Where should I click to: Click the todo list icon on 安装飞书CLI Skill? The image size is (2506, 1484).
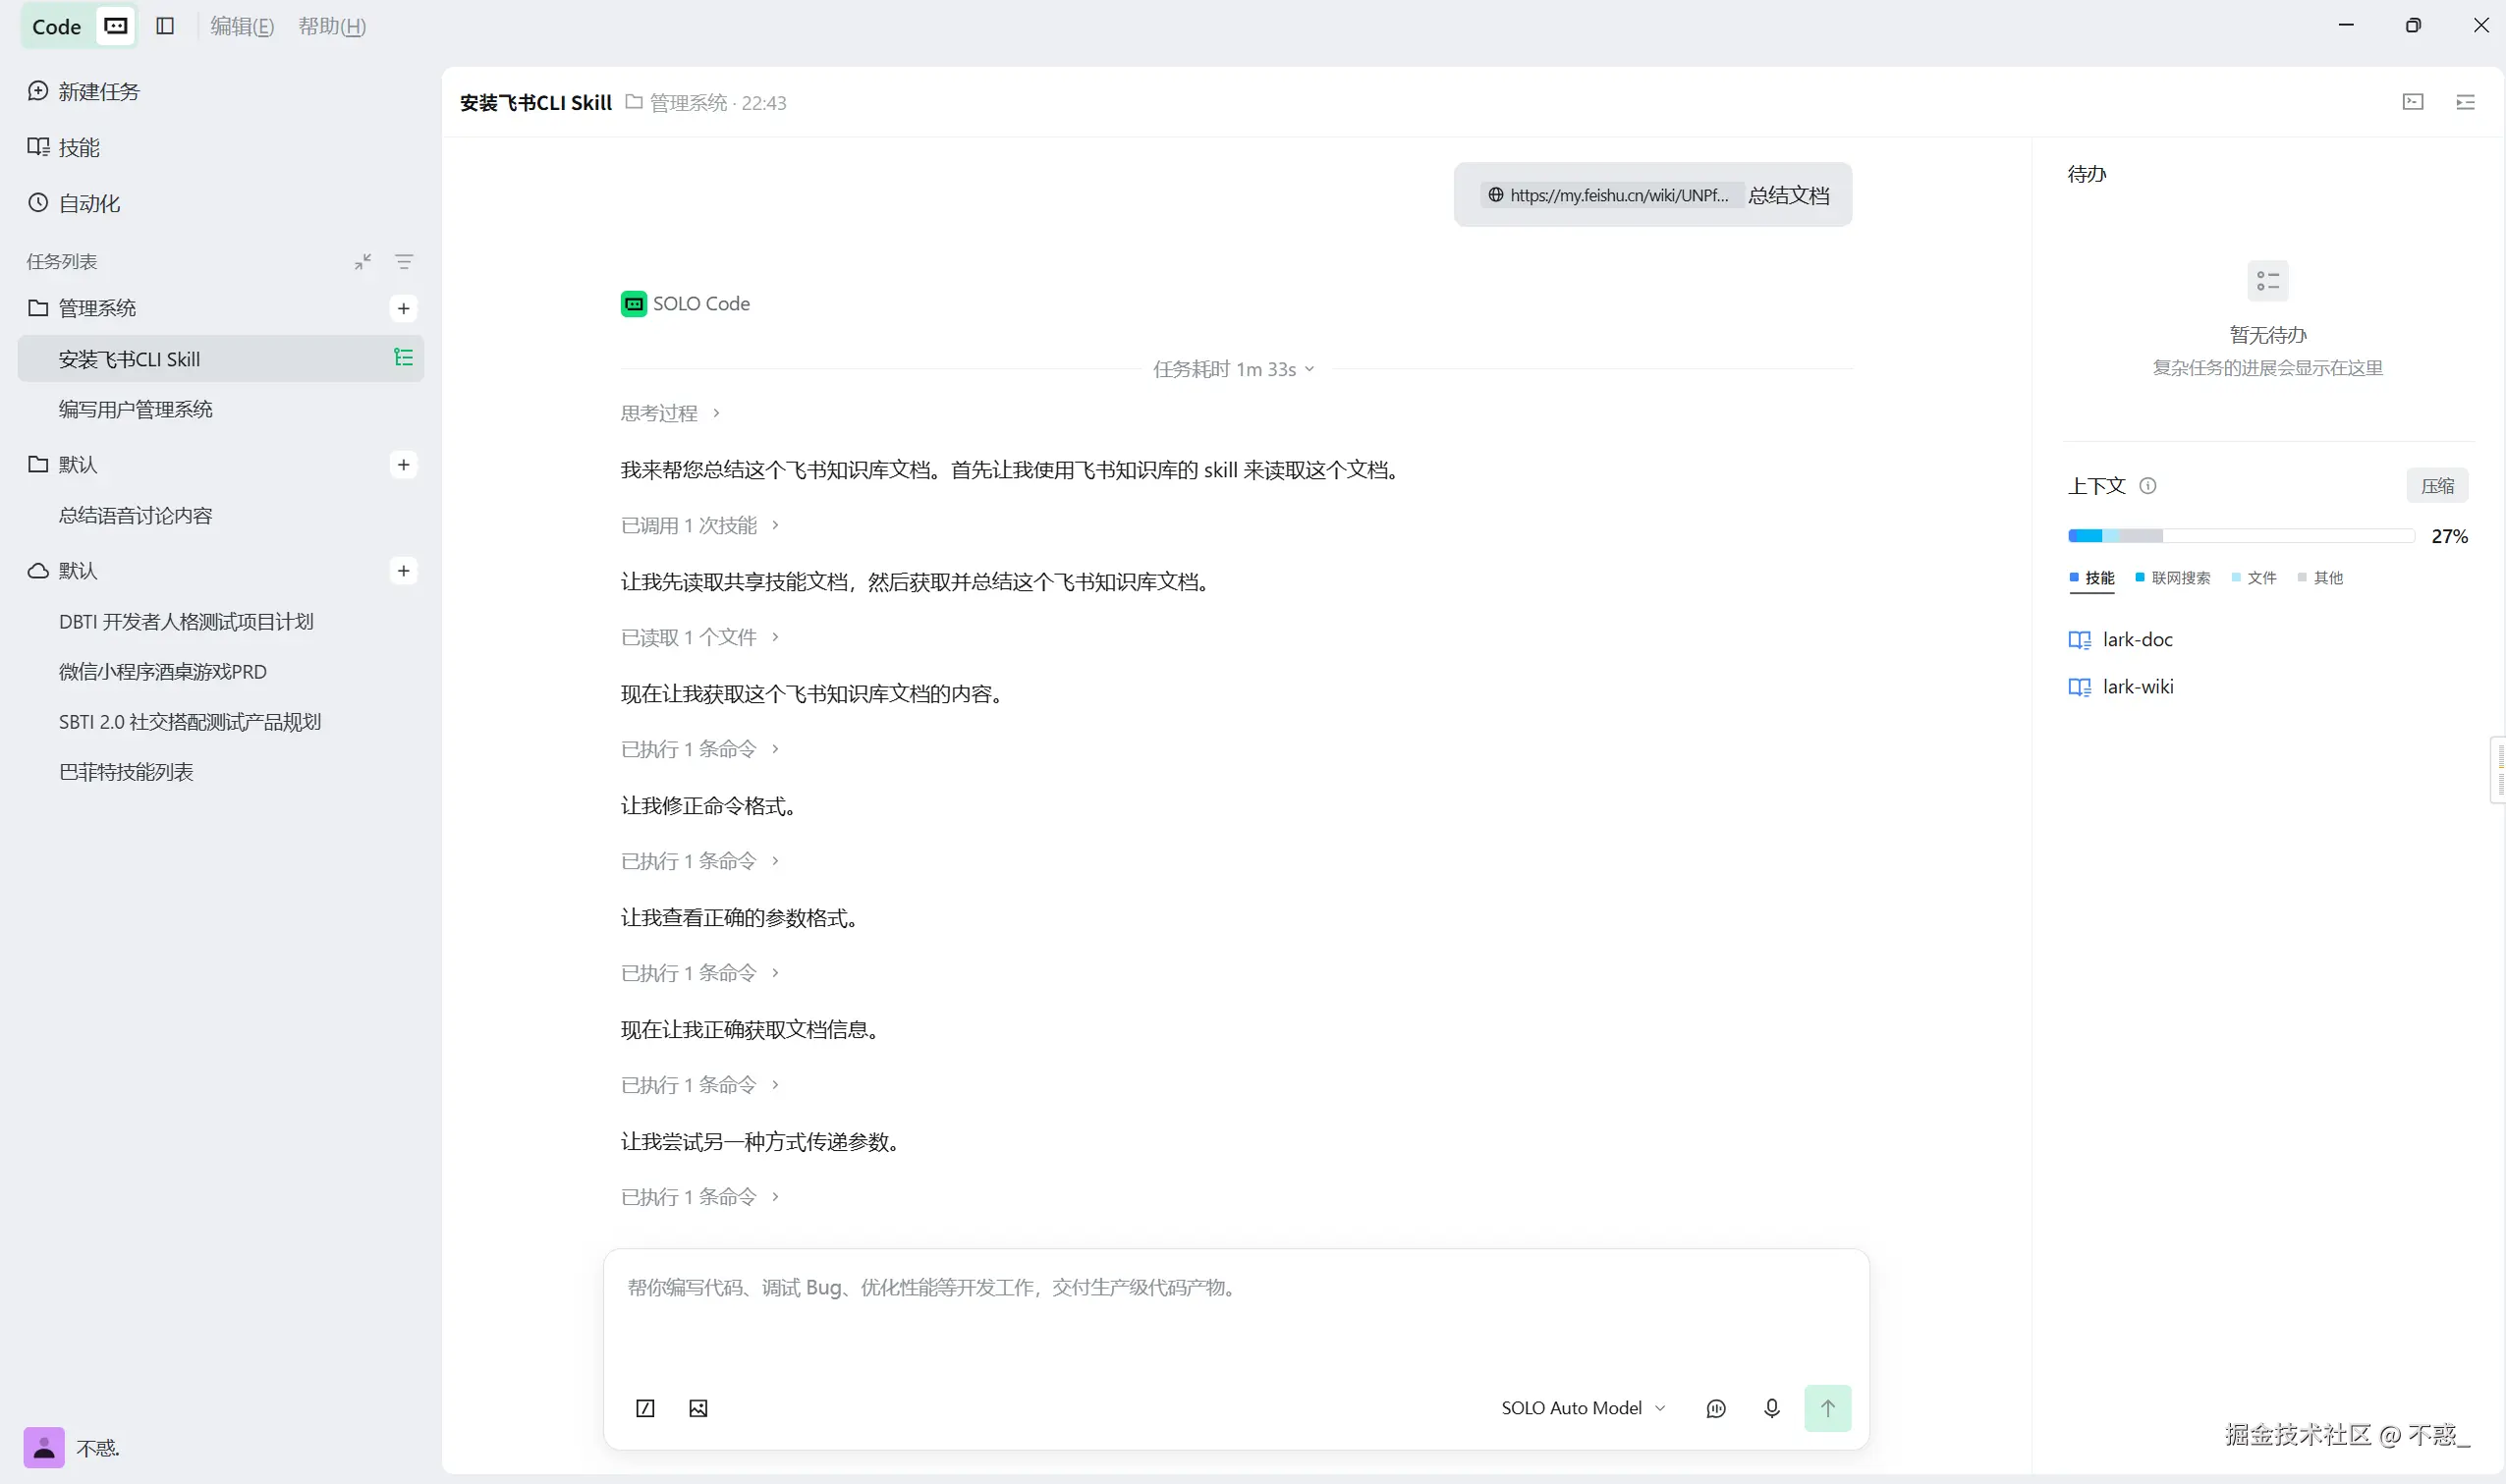404,358
